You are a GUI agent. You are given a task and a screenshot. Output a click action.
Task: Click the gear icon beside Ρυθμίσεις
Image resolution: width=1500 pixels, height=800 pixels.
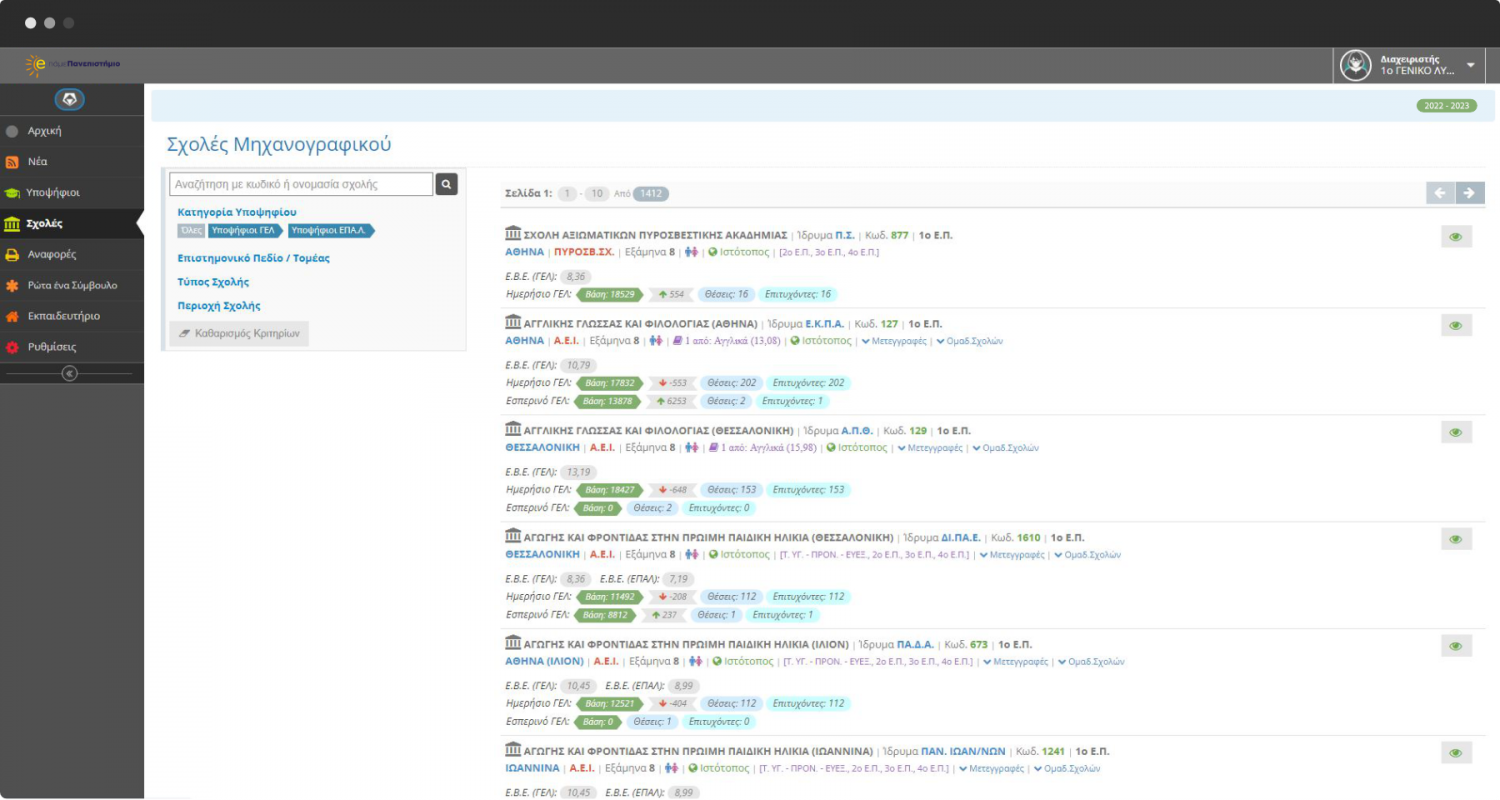(12, 348)
